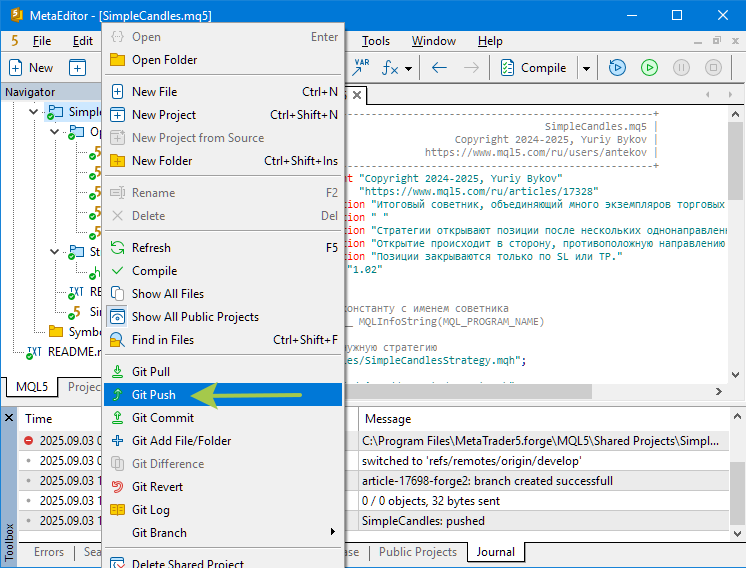Select New Folder in context menu
This screenshot has height=568, width=746.
point(223,161)
